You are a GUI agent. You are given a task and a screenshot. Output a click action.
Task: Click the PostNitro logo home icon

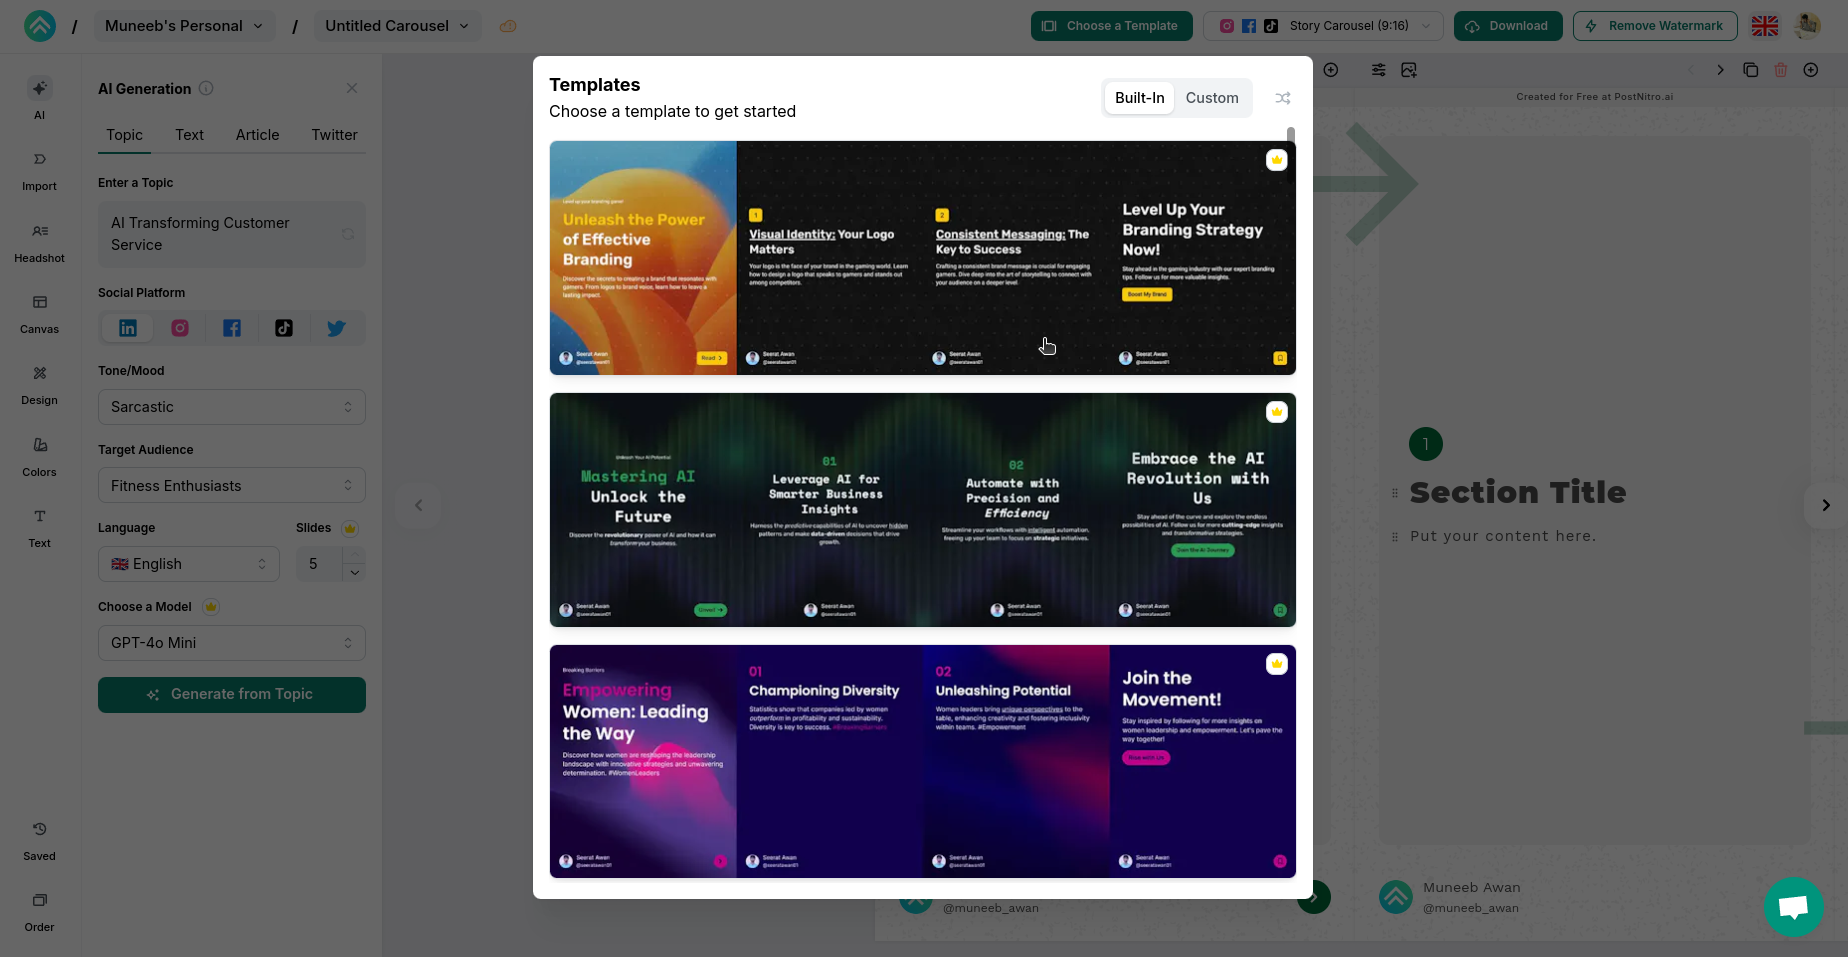(x=40, y=26)
